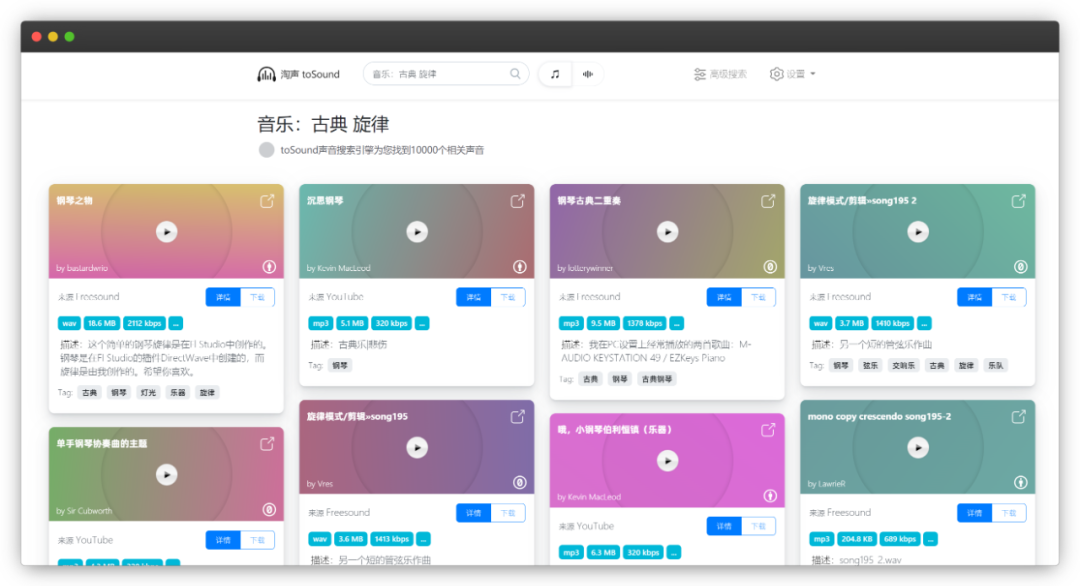Open 详情 for 钢琴之物
The image size is (1080, 586).
(222, 296)
